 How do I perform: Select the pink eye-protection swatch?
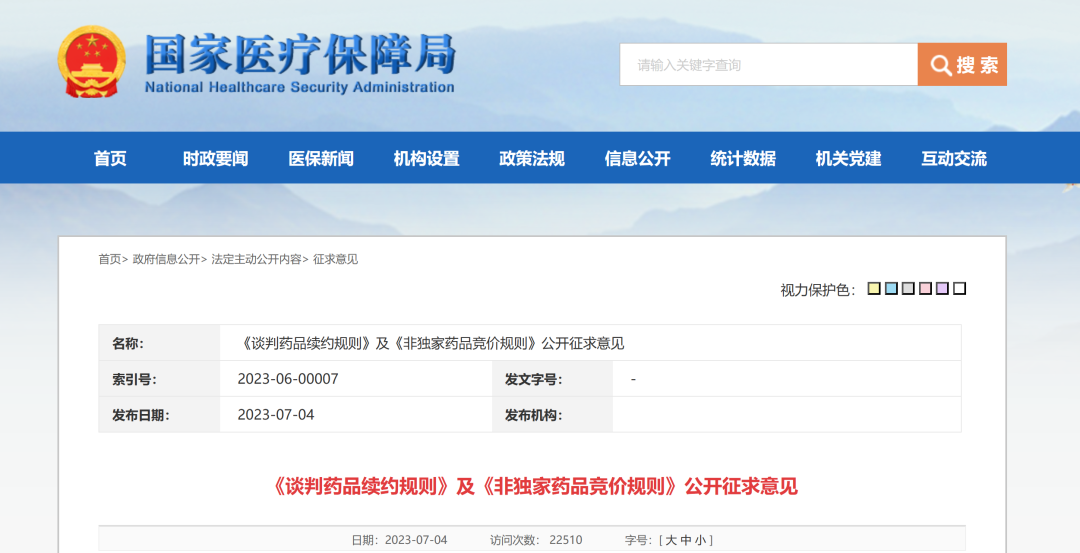pos(925,289)
